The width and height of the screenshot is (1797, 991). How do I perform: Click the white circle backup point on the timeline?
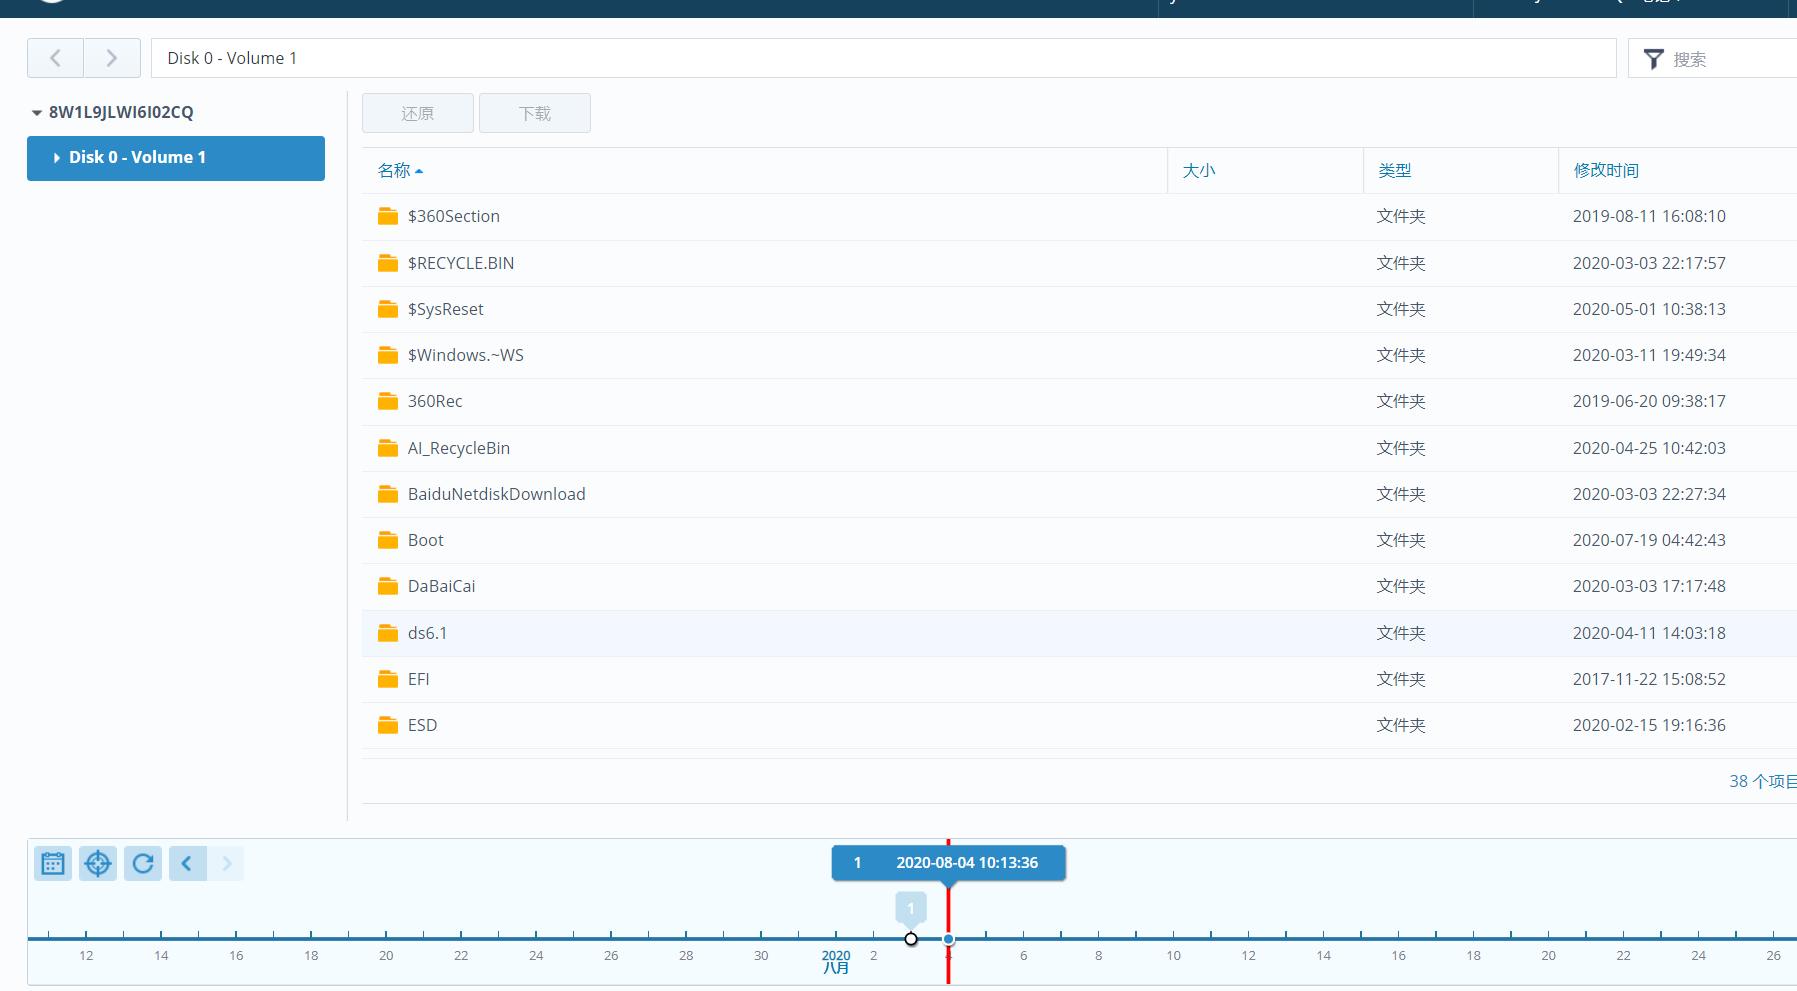pos(911,939)
